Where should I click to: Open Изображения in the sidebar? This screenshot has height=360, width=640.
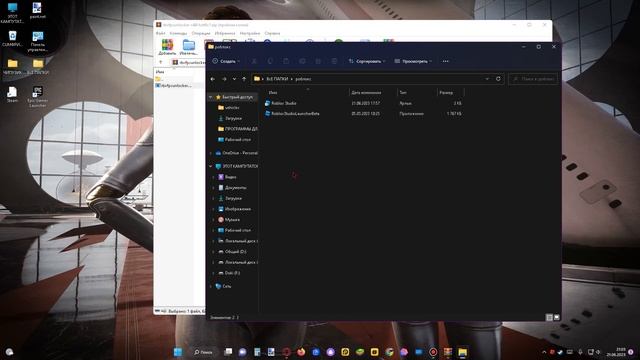(x=238, y=209)
